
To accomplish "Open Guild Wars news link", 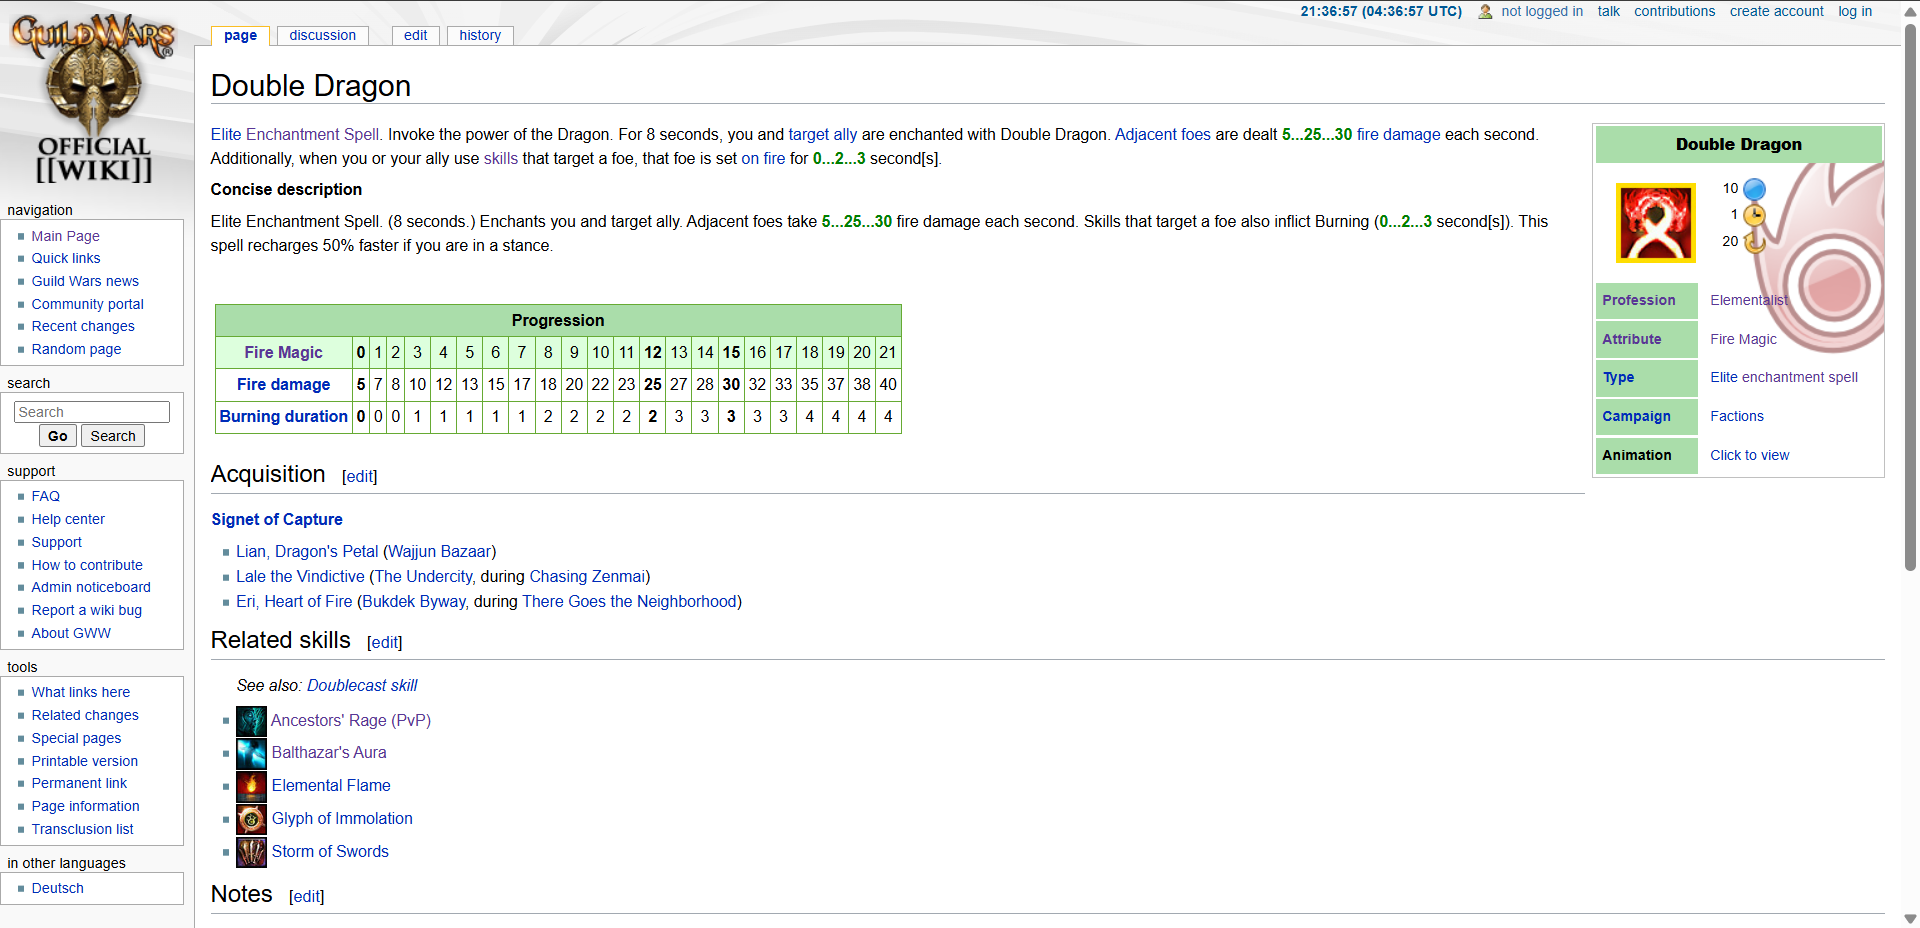I will [85, 281].
